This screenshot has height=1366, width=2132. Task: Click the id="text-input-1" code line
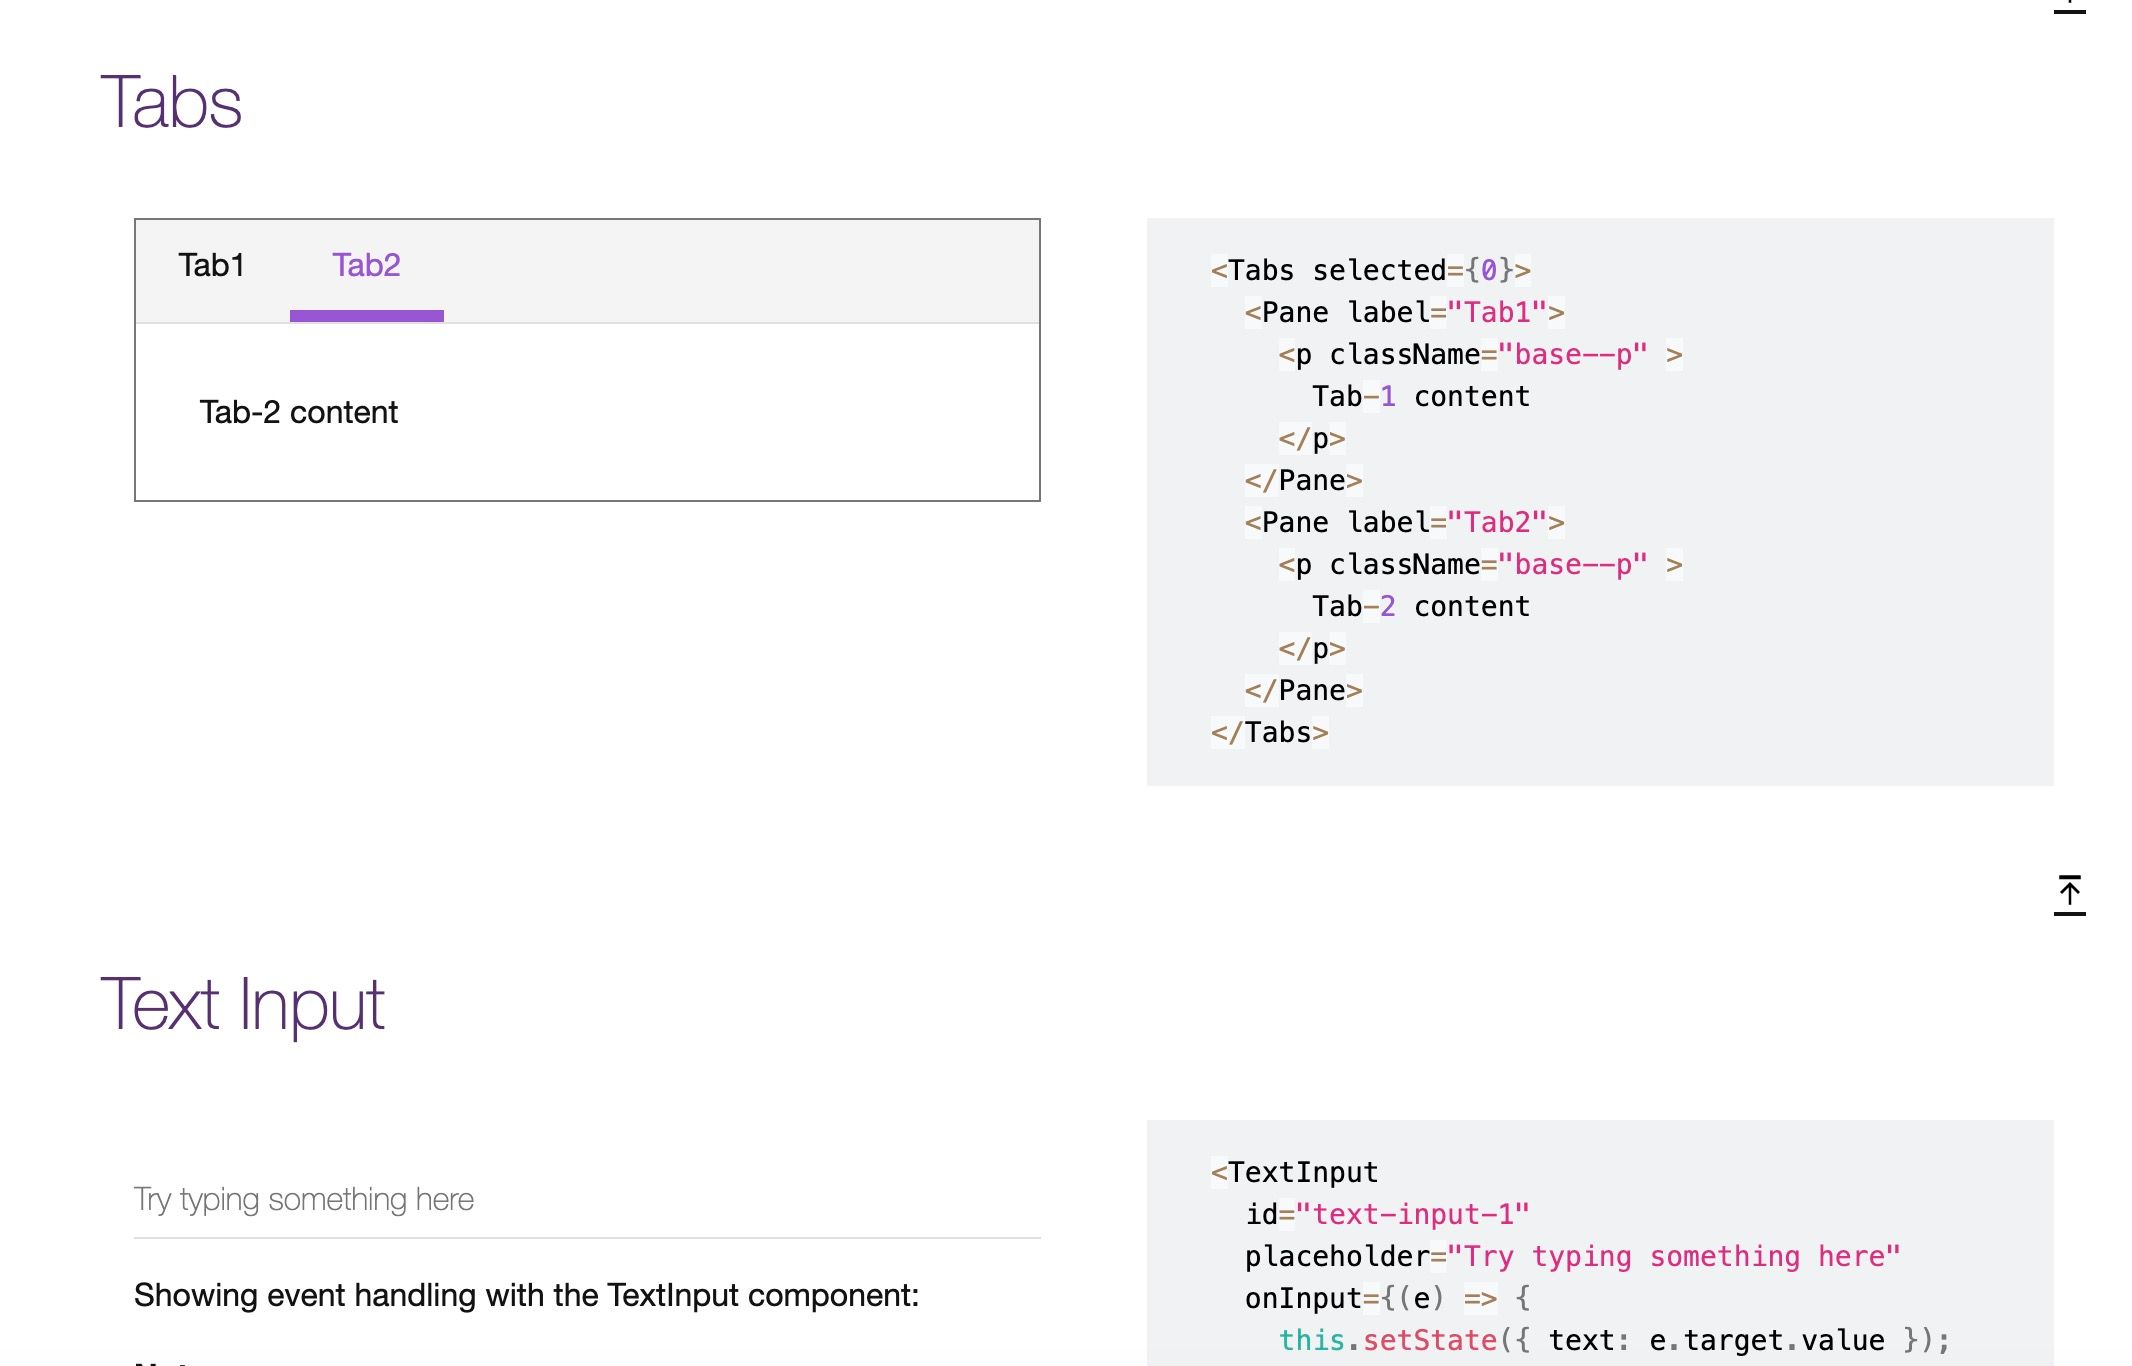pyautogui.click(x=1386, y=1215)
